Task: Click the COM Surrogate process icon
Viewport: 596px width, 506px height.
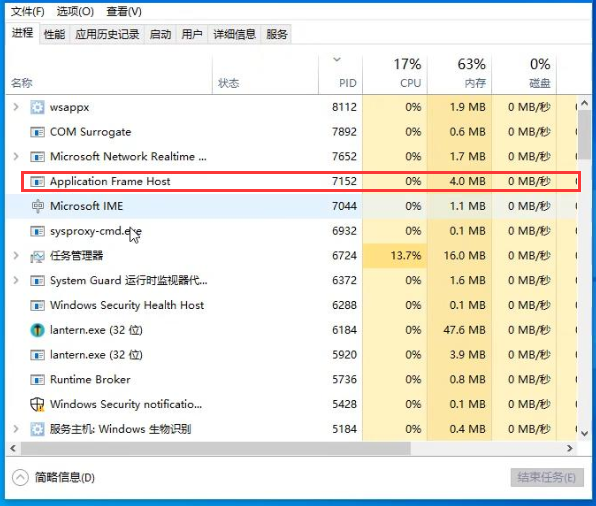Action: 37,132
